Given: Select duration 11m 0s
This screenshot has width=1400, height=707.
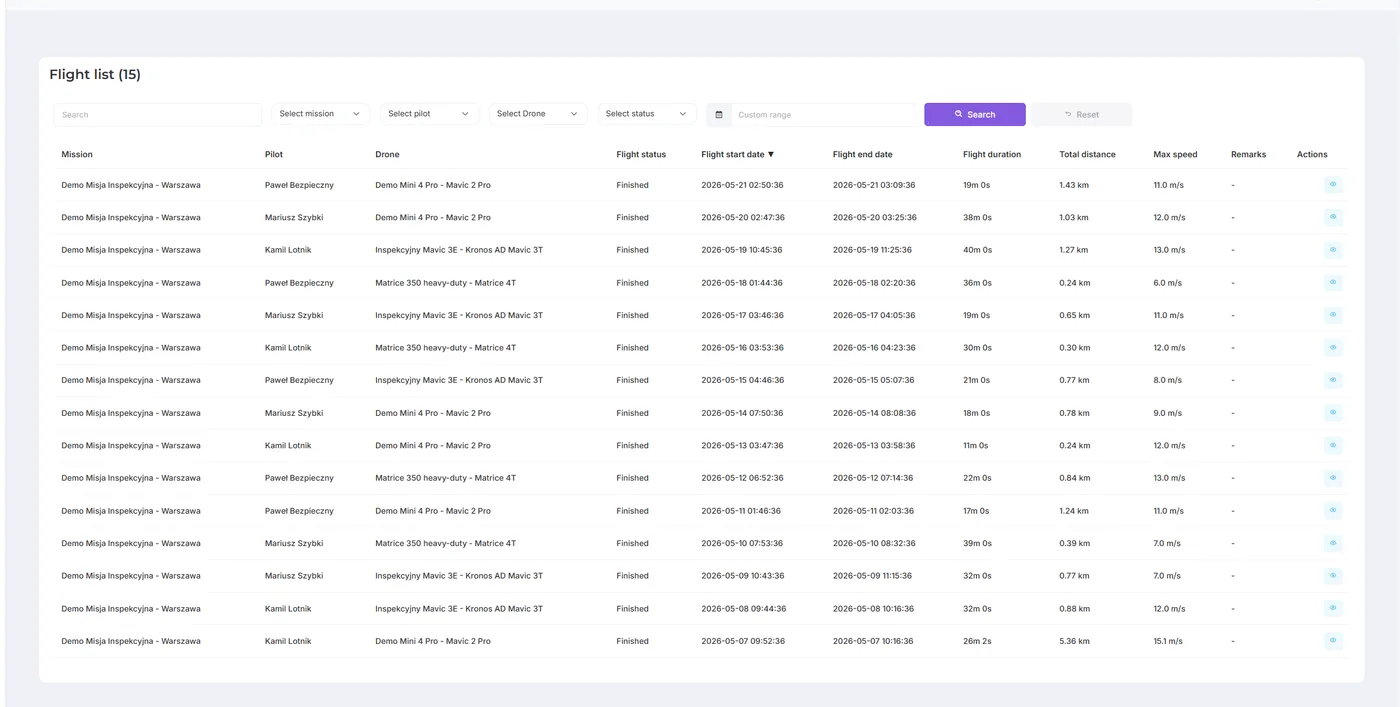Looking at the screenshot, I should coord(976,445).
